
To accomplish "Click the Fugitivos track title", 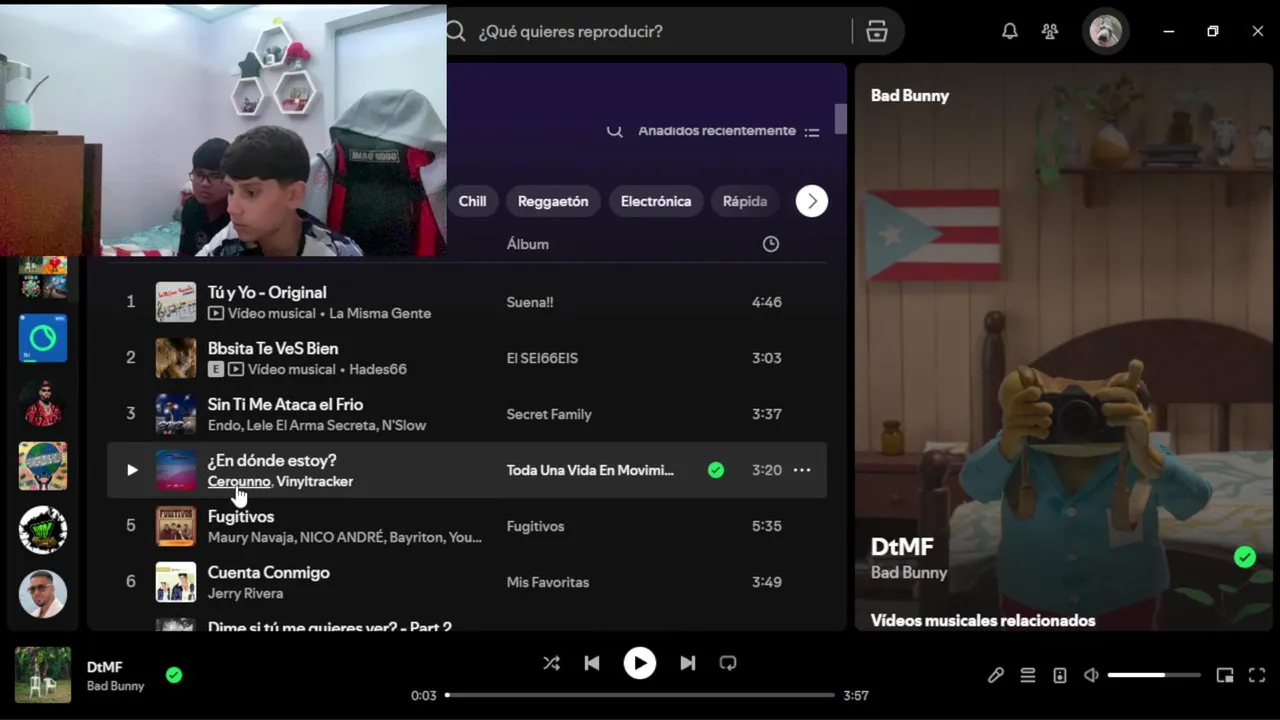I will tap(241, 516).
